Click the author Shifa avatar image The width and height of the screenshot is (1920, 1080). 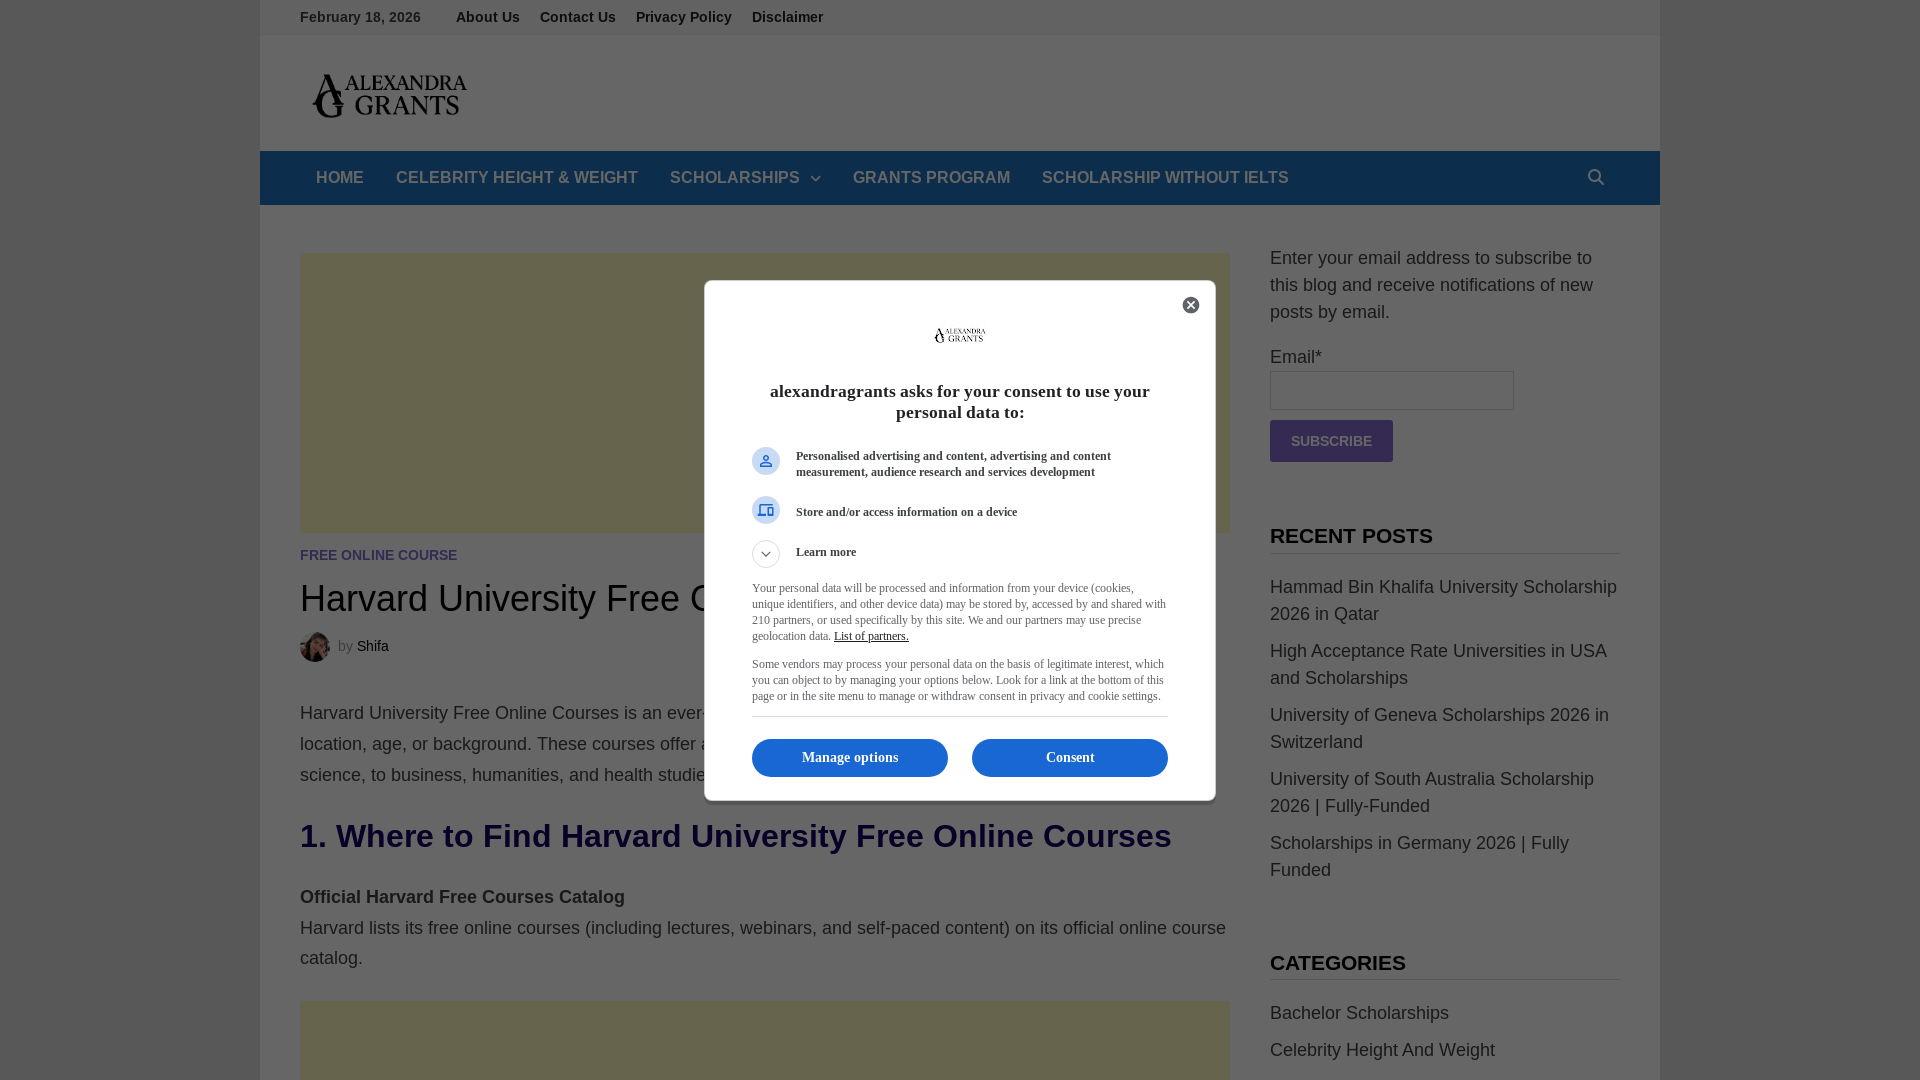tap(315, 647)
